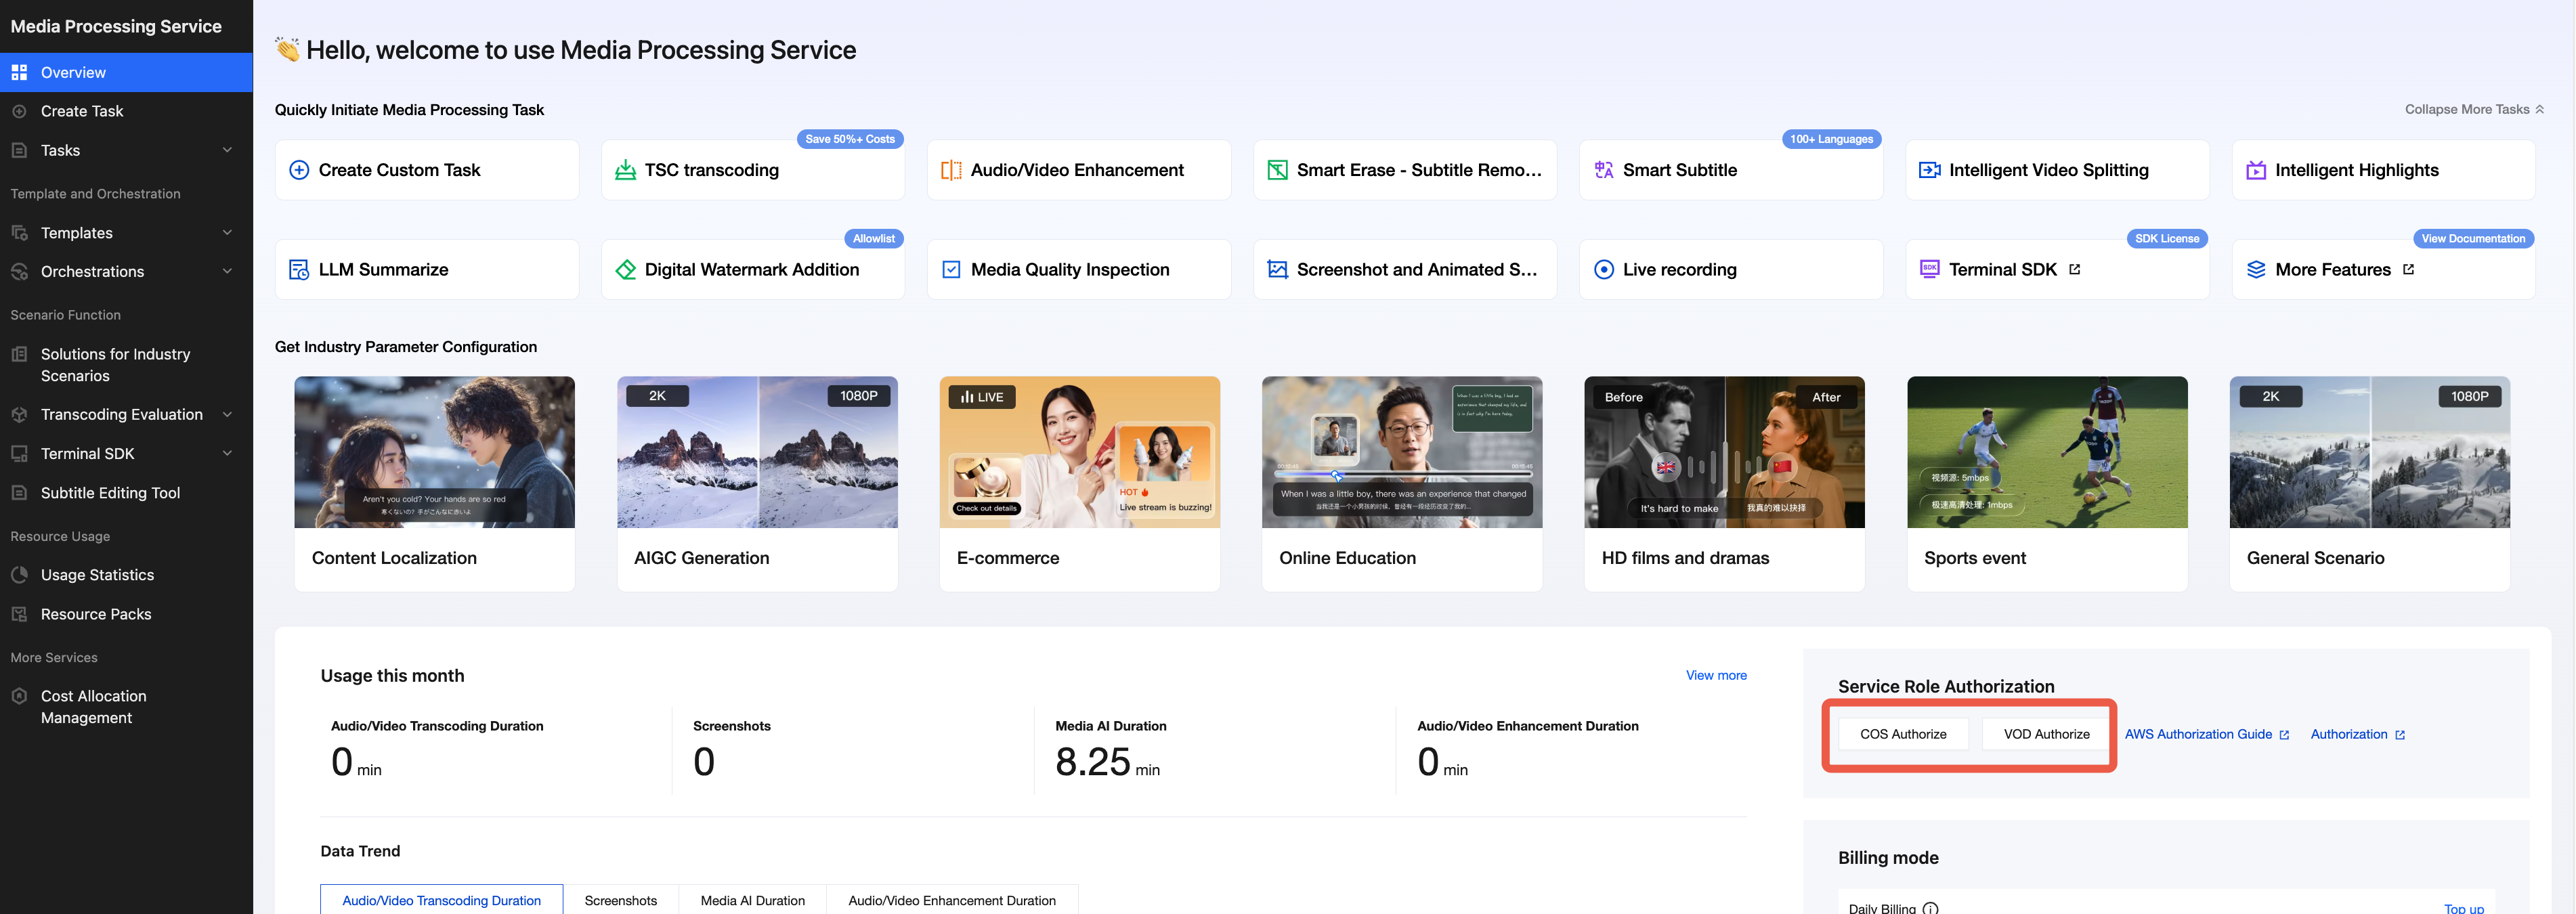
Task: Click the Media Quality Inspection icon
Action: click(951, 269)
